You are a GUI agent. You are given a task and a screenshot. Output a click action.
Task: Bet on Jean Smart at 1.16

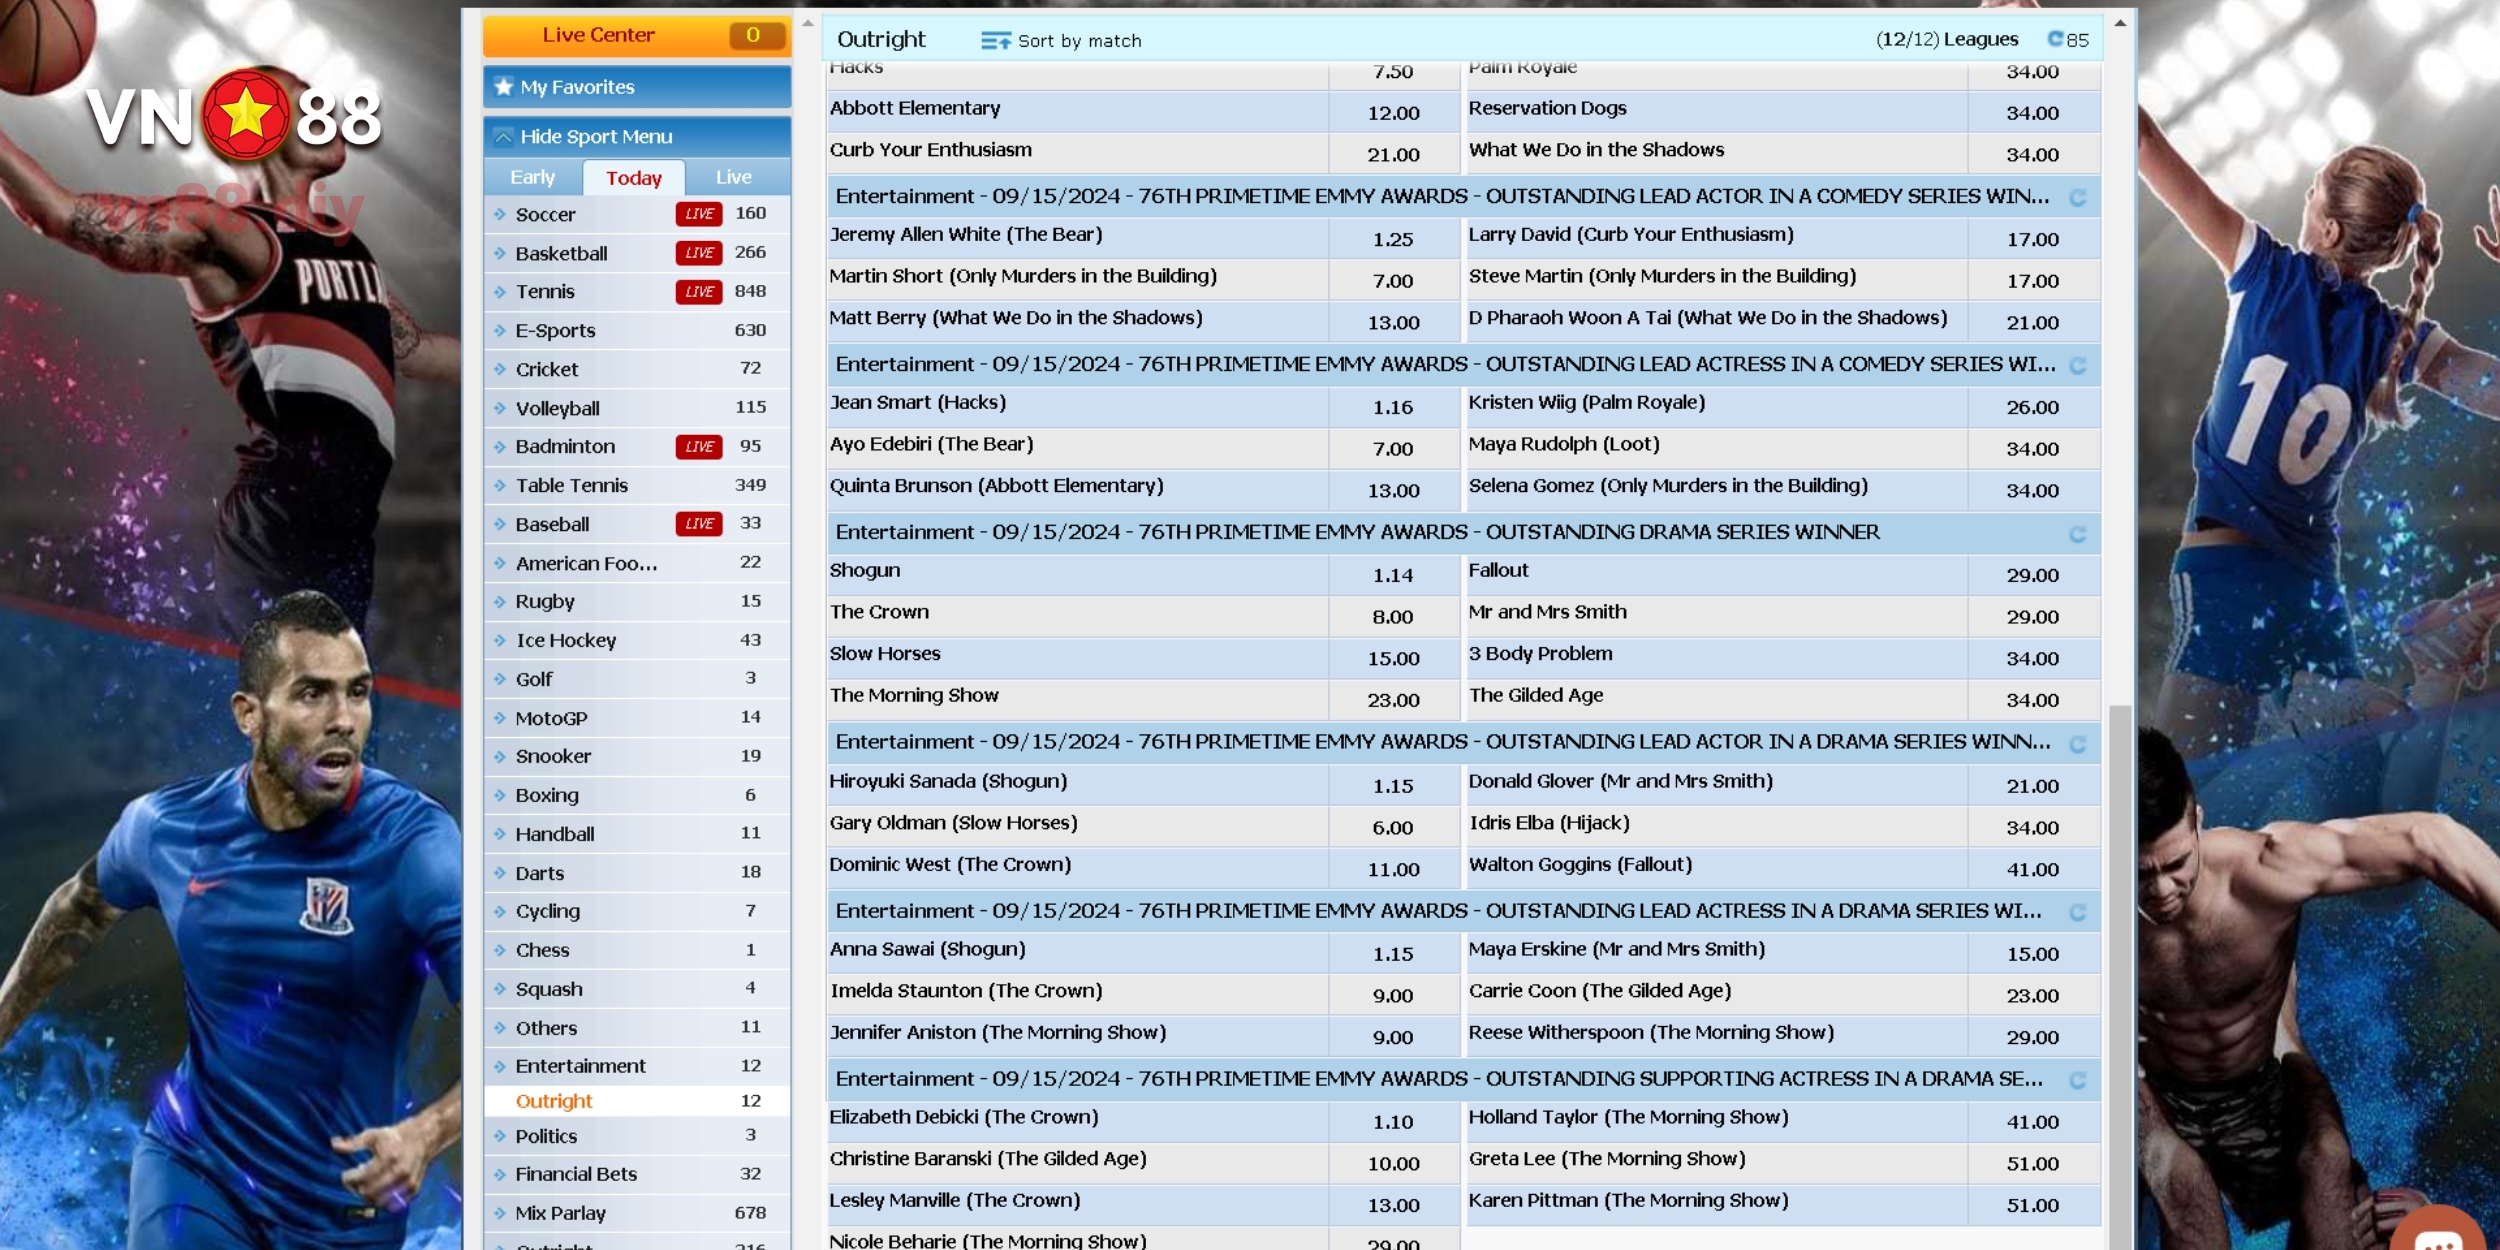pos(1393,408)
